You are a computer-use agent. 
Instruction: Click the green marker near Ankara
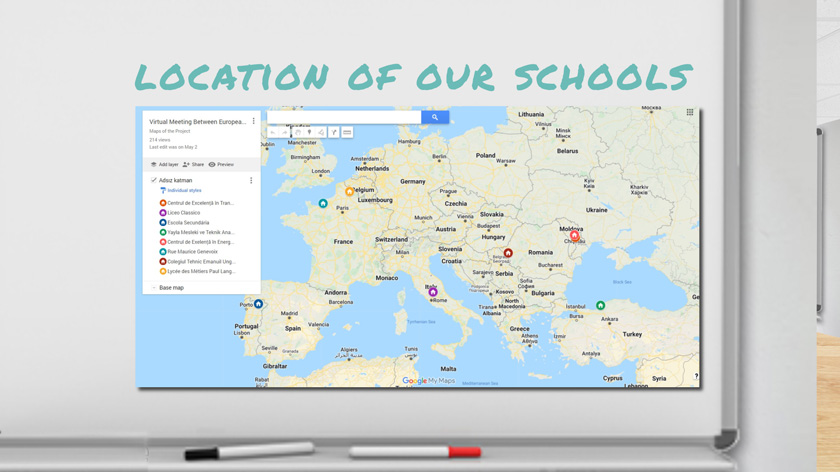600,305
